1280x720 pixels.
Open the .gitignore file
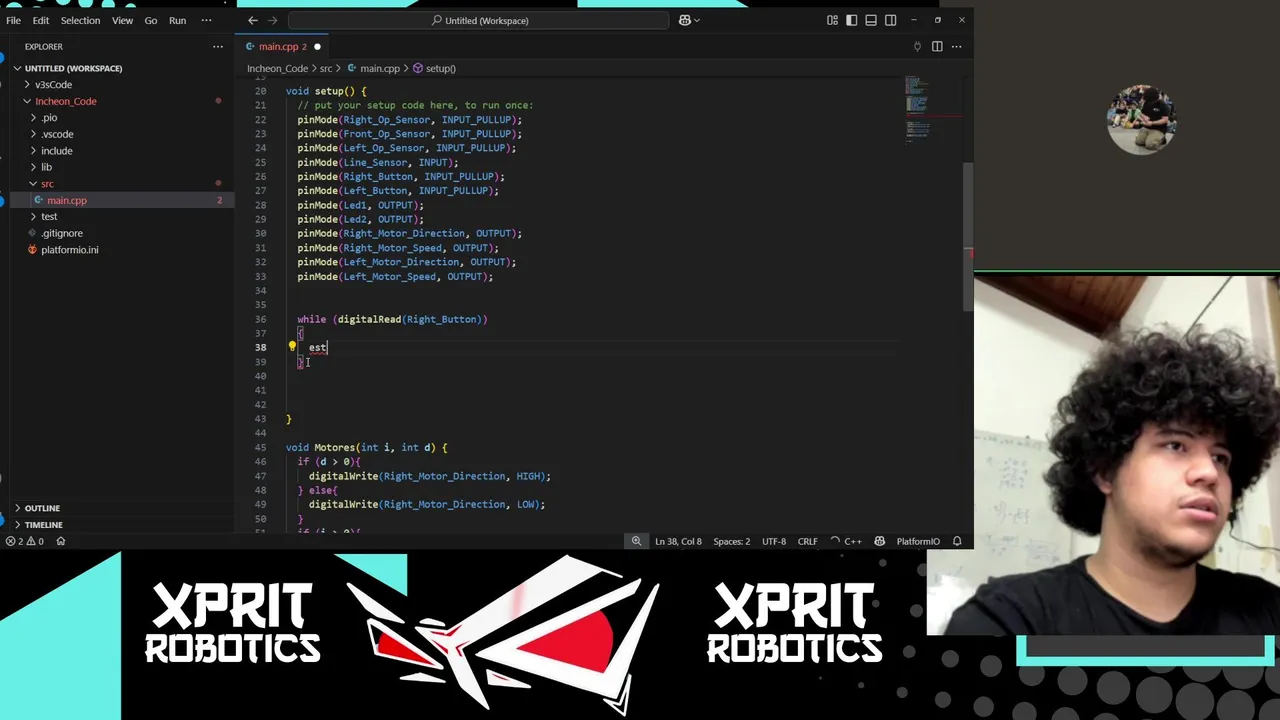coord(62,233)
